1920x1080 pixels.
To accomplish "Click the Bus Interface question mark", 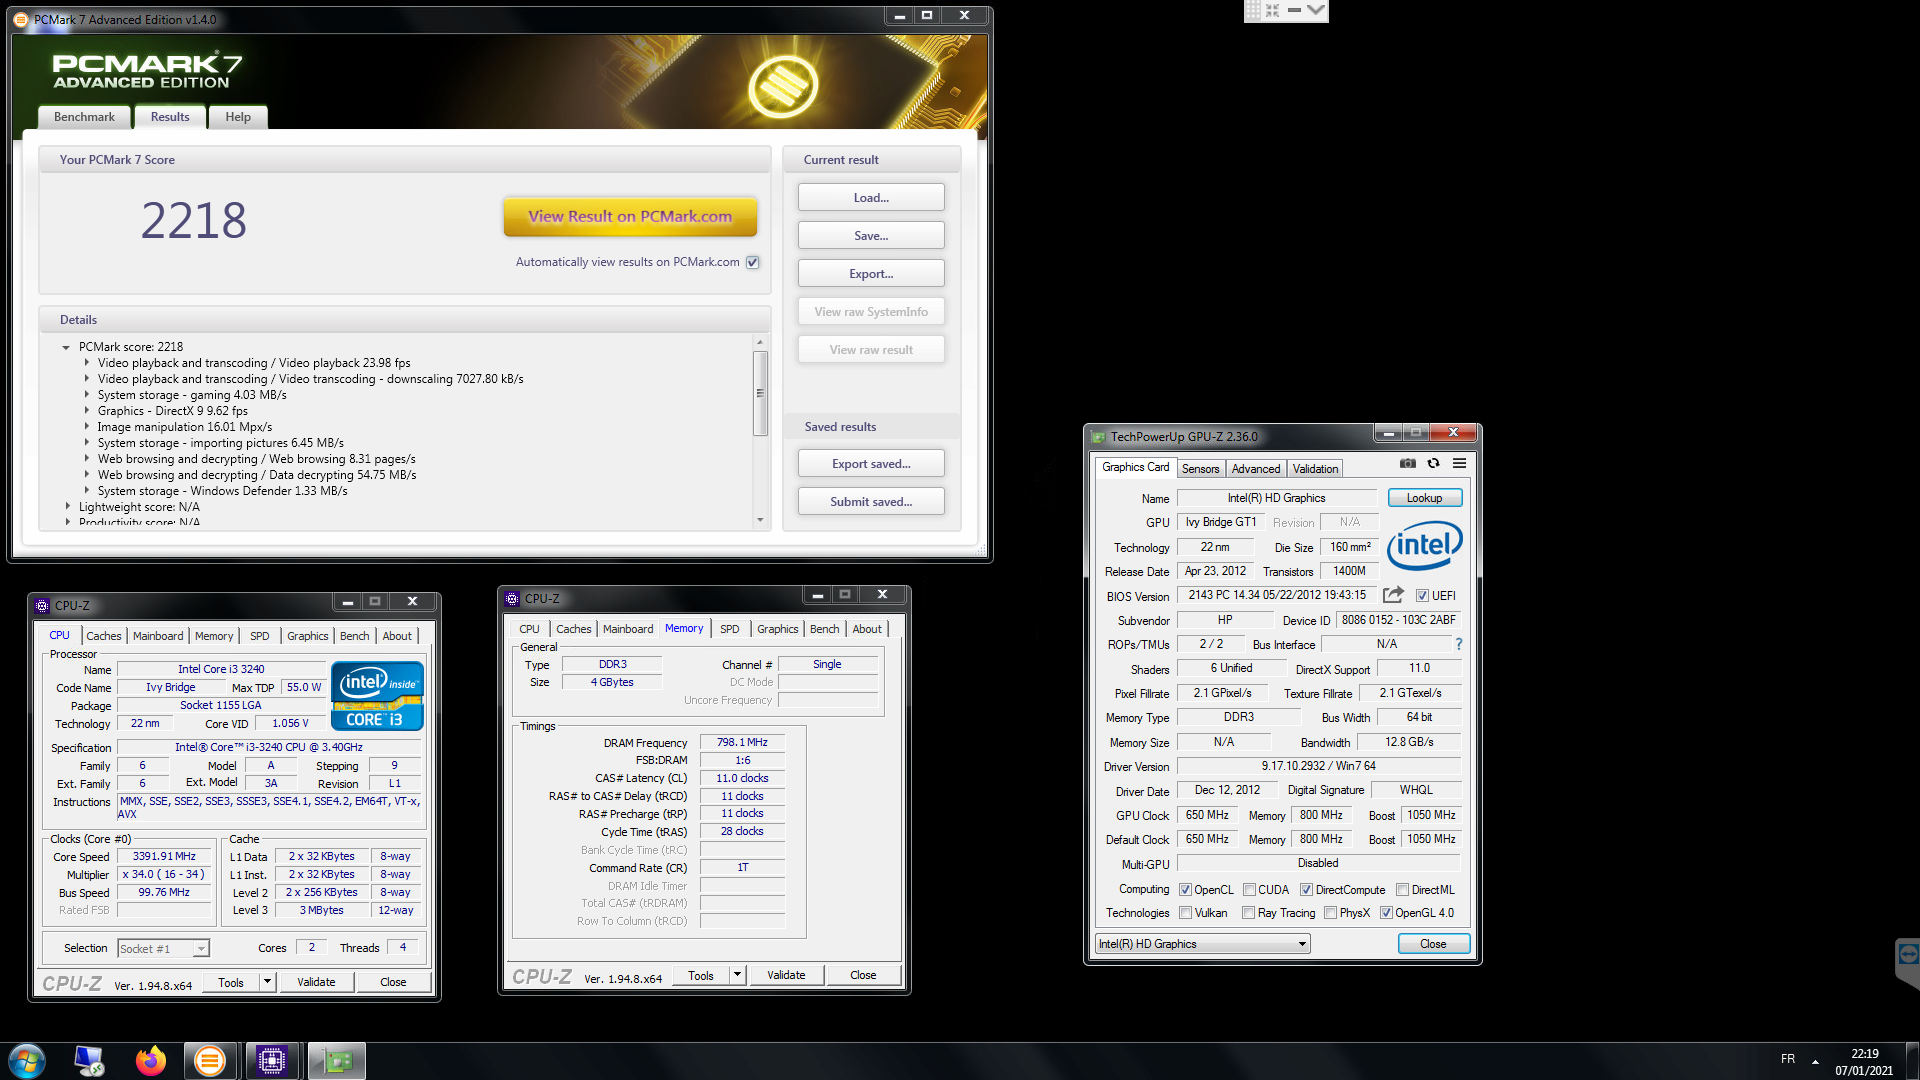I will coord(1458,644).
